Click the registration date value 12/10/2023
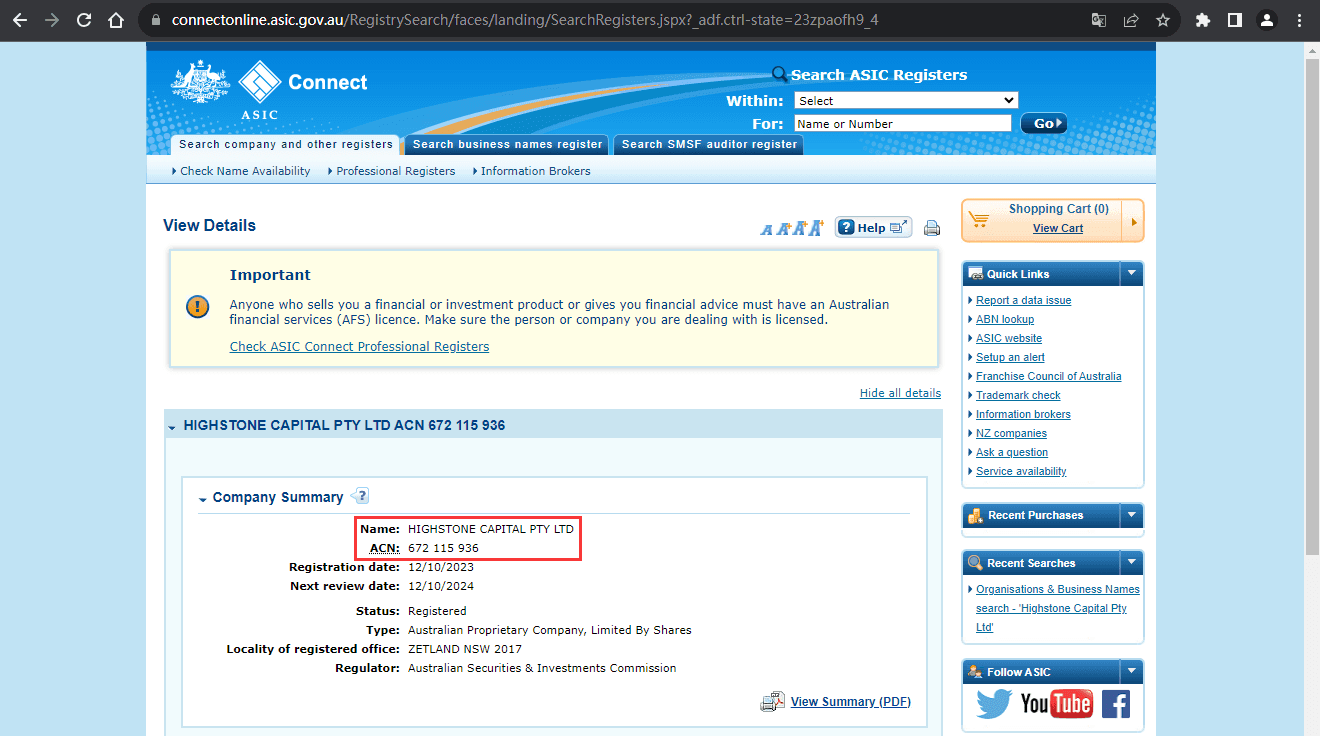This screenshot has width=1320, height=736. pyautogui.click(x=441, y=567)
